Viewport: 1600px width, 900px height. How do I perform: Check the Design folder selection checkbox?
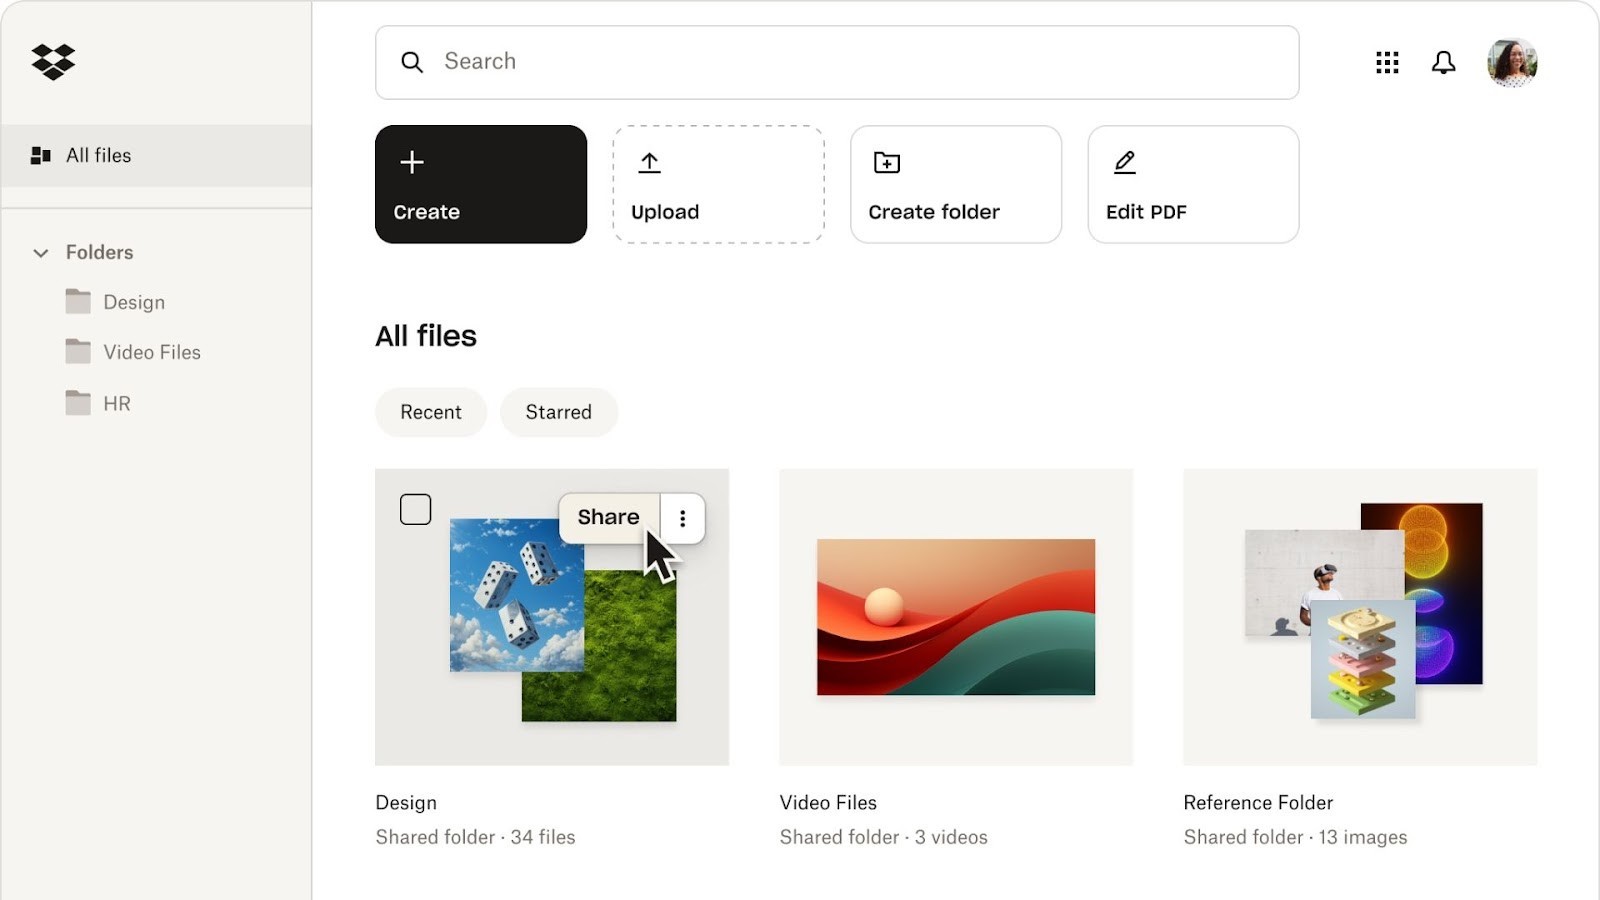415,509
